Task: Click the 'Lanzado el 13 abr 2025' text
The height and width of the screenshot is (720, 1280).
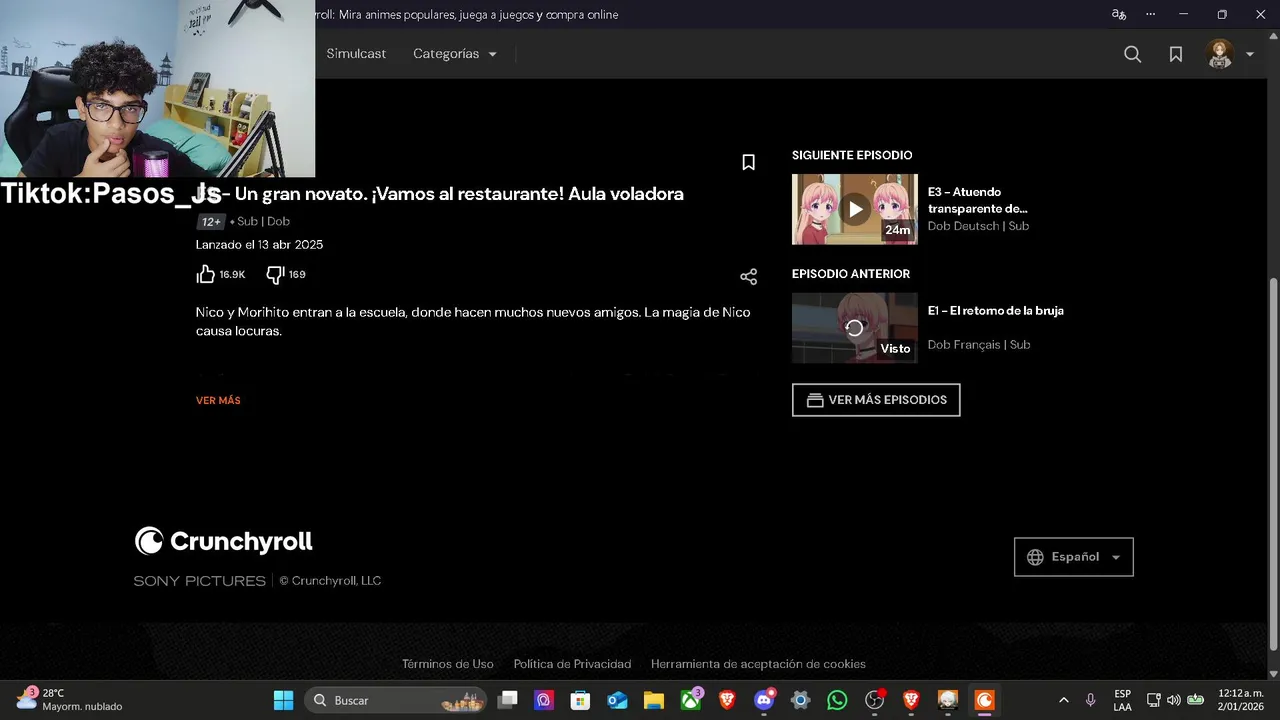Action: click(x=259, y=245)
